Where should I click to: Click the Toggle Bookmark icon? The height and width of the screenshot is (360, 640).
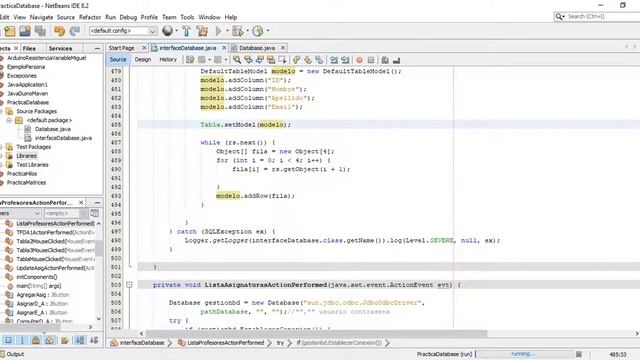(x=319, y=60)
